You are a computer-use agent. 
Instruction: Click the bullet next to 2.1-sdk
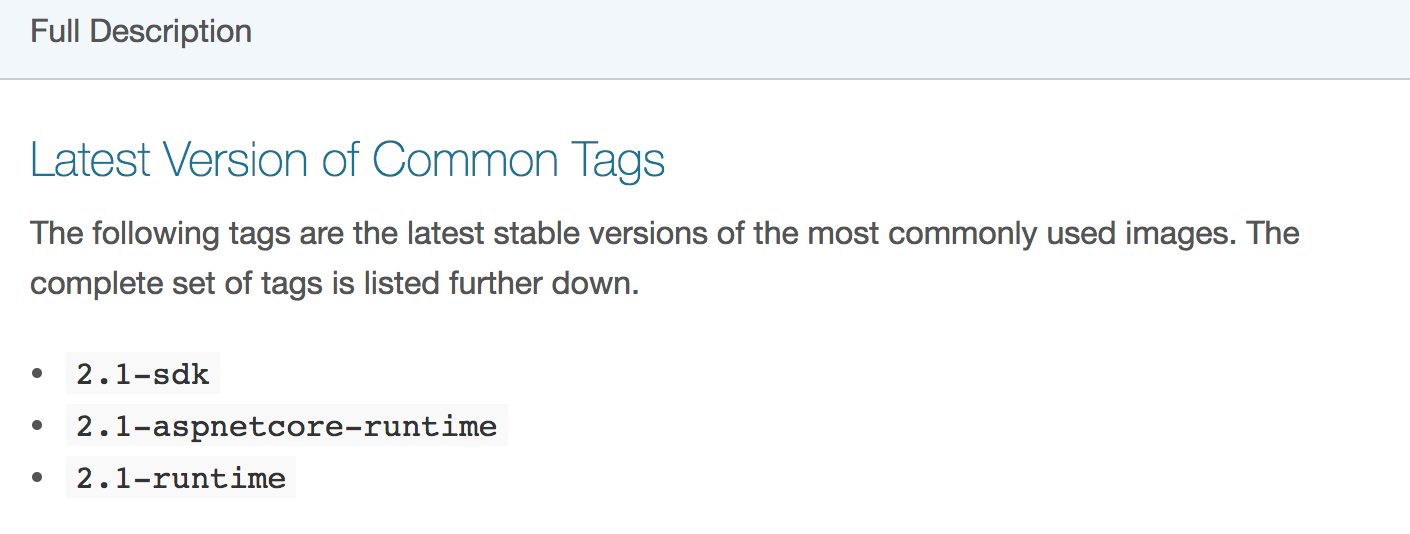pyautogui.click(x=38, y=374)
